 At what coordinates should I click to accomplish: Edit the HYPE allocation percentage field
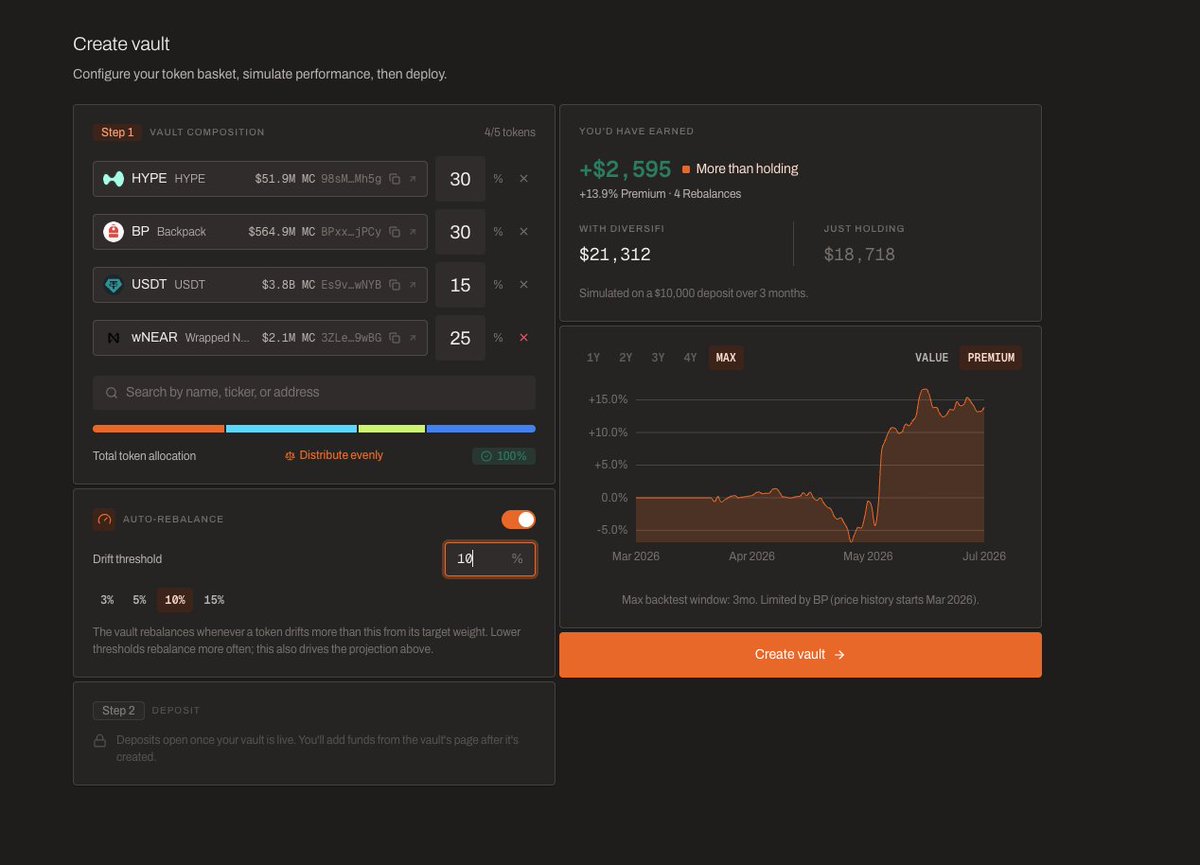[460, 179]
